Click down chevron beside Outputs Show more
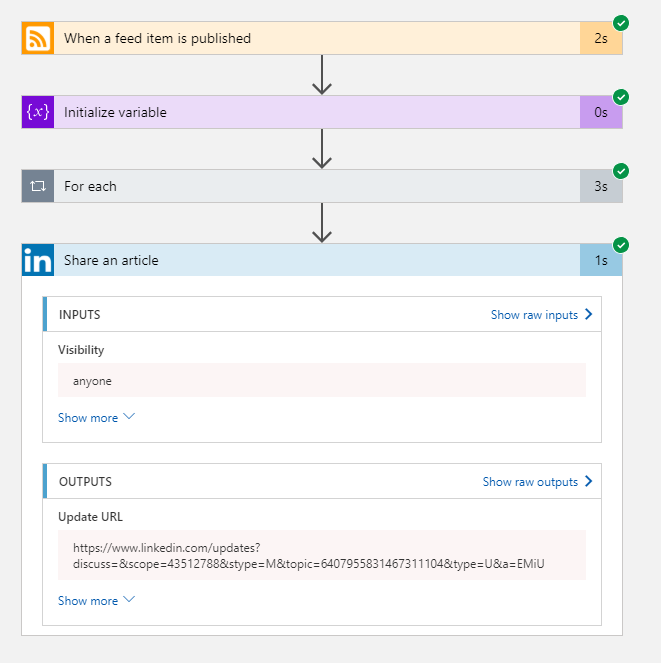 coord(129,599)
